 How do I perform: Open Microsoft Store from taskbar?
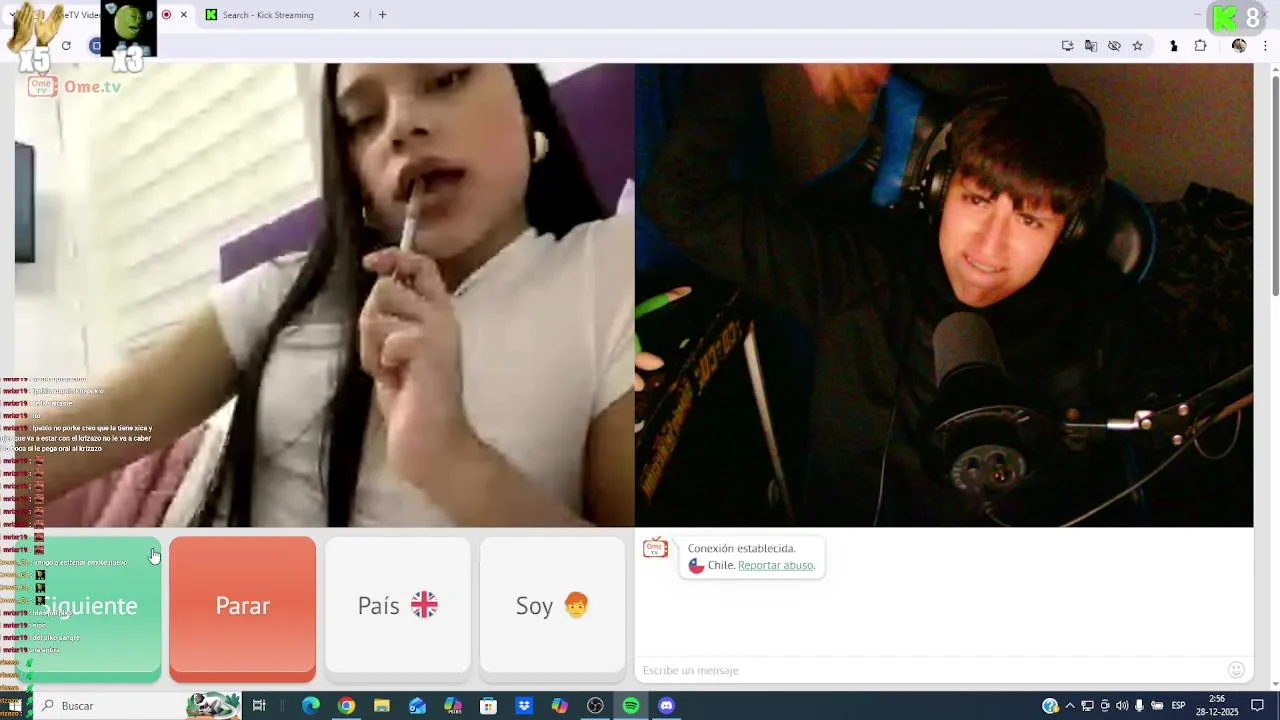(x=488, y=706)
